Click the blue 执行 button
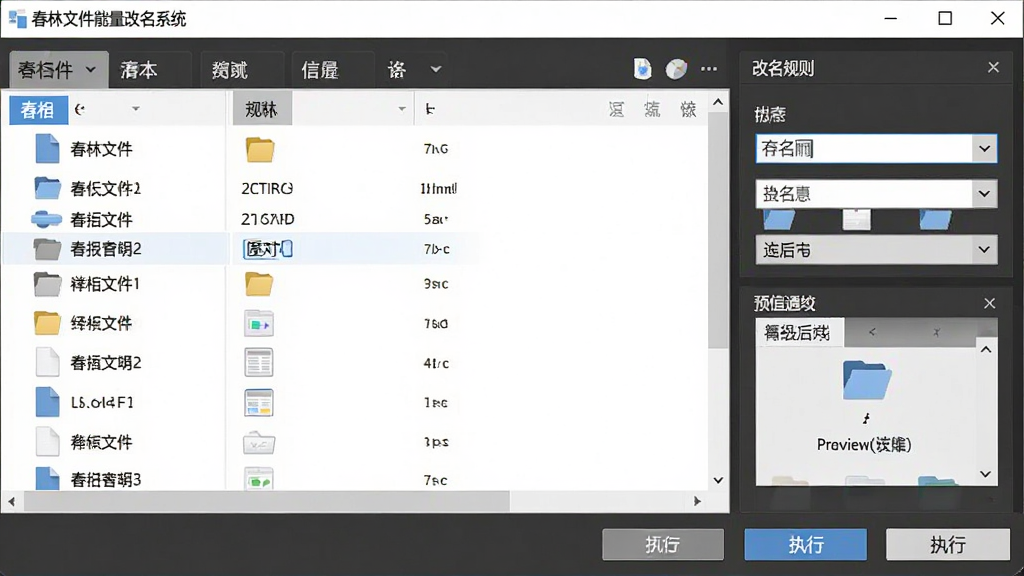 806,545
